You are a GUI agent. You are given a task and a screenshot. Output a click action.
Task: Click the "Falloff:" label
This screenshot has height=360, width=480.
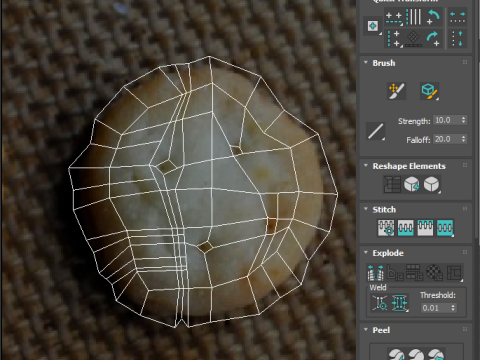tap(418, 140)
